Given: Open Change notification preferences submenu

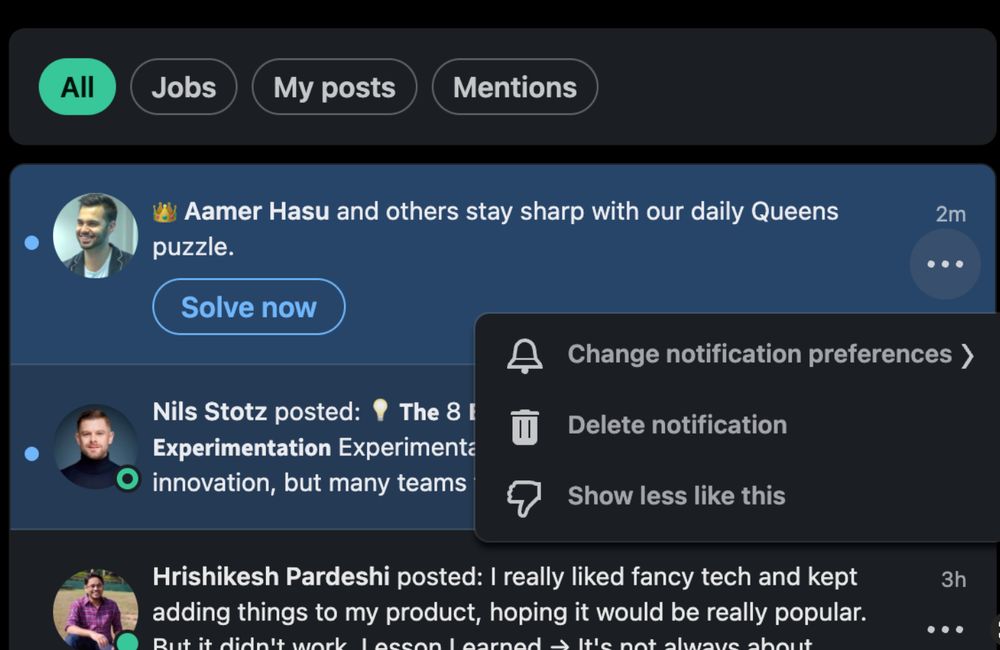Looking at the screenshot, I should [759, 354].
